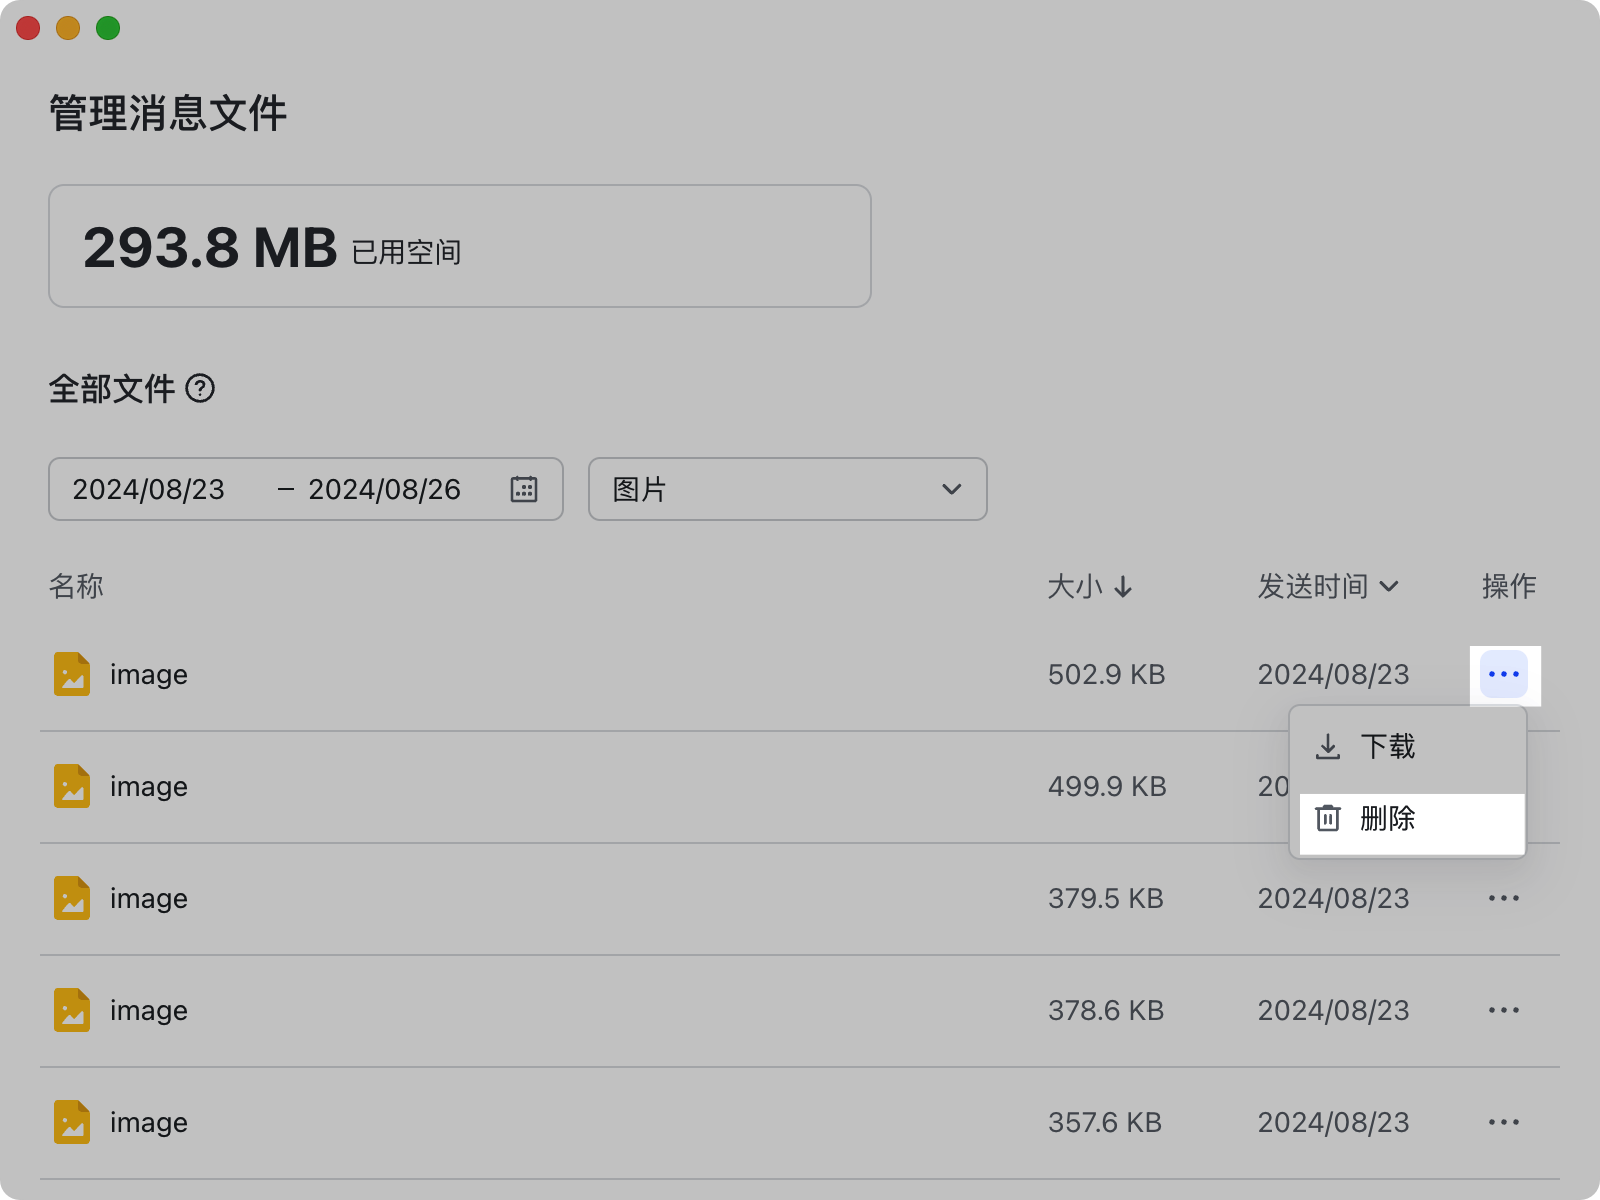This screenshot has width=1600, height=1200.
Task: Click the image file icon for 379.5 KB
Action: [x=72, y=898]
